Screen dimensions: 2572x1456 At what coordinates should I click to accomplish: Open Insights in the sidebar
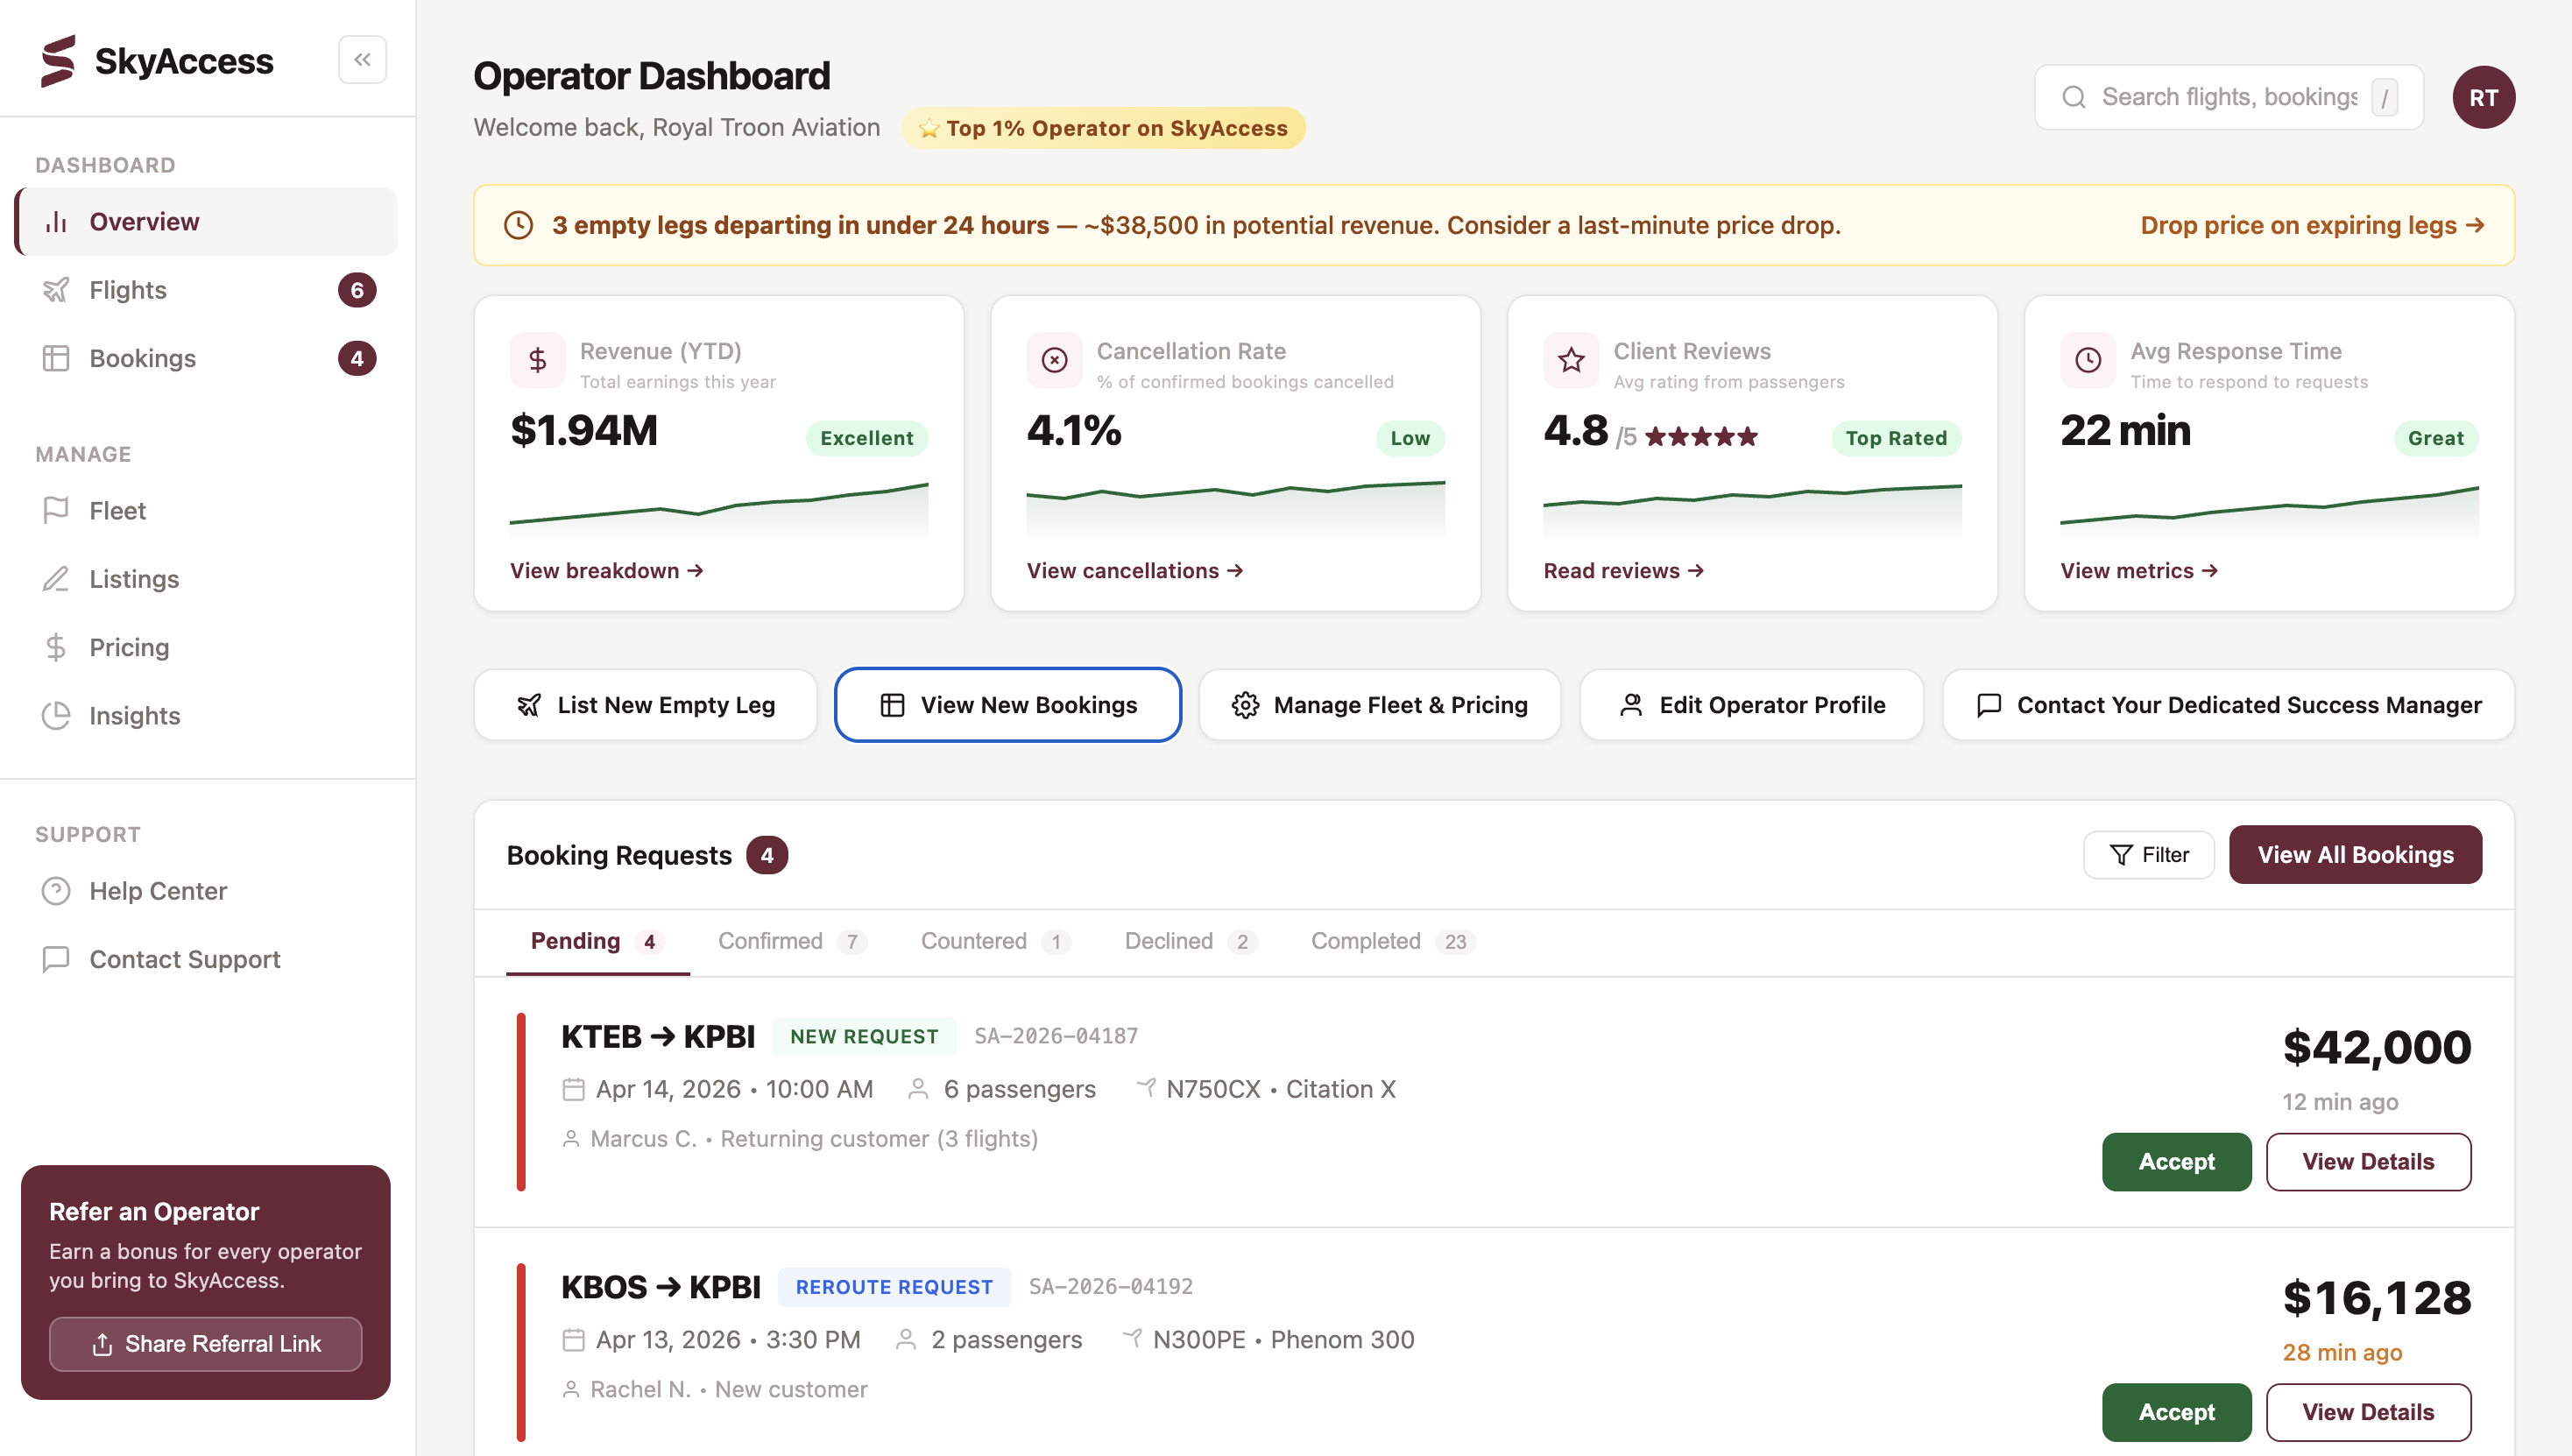point(134,716)
